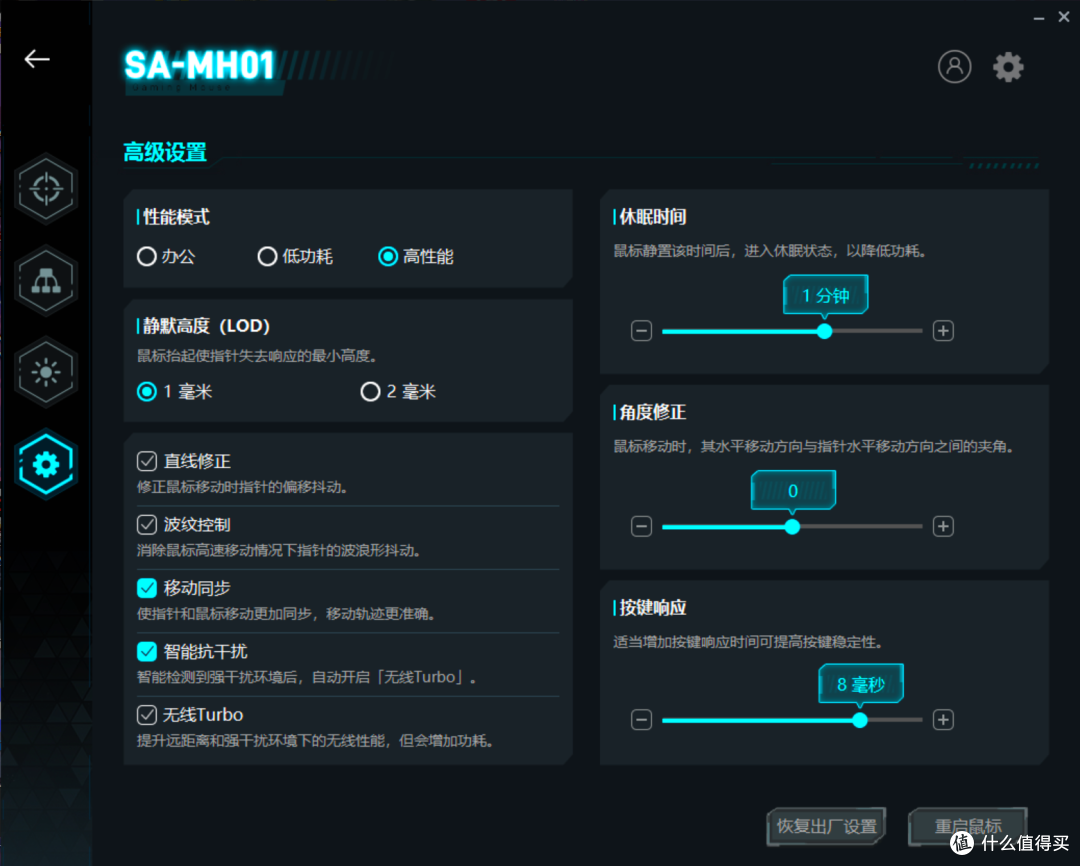This screenshot has width=1080, height=866.
Task: Click the 休眠时间 slider handle
Action: click(x=824, y=331)
